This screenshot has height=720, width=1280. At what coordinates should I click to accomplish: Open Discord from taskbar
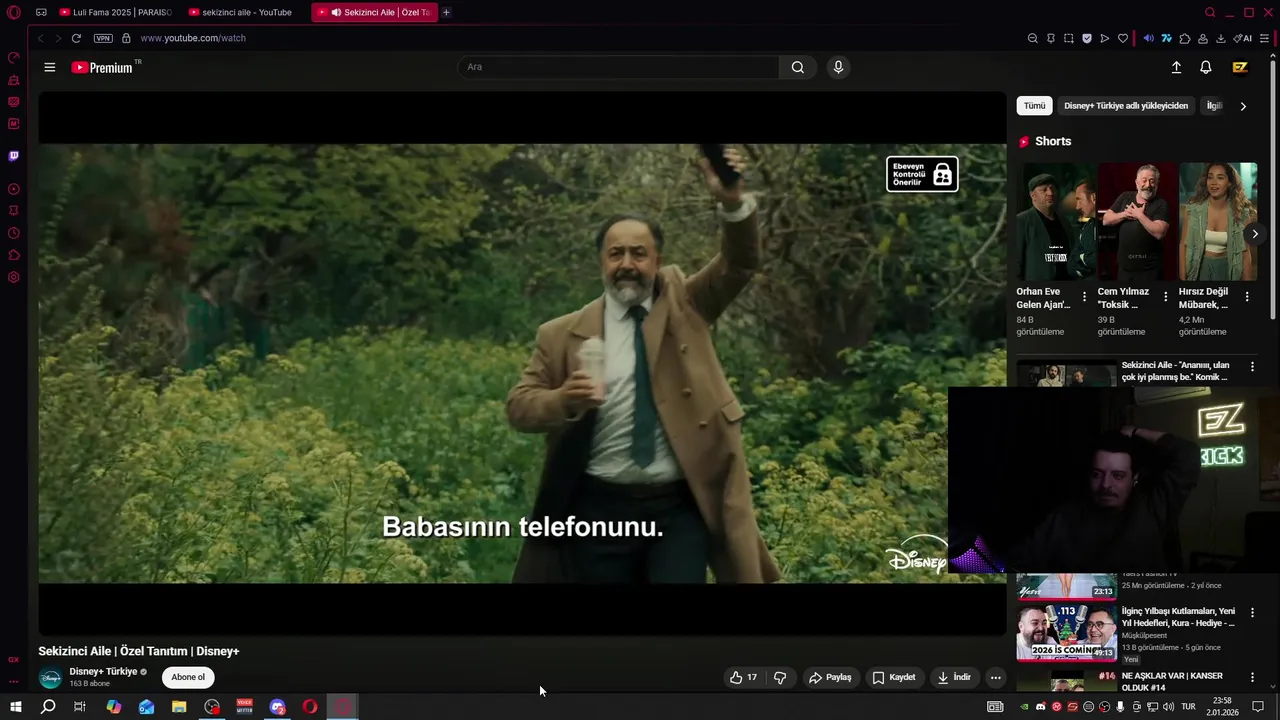tap(278, 707)
